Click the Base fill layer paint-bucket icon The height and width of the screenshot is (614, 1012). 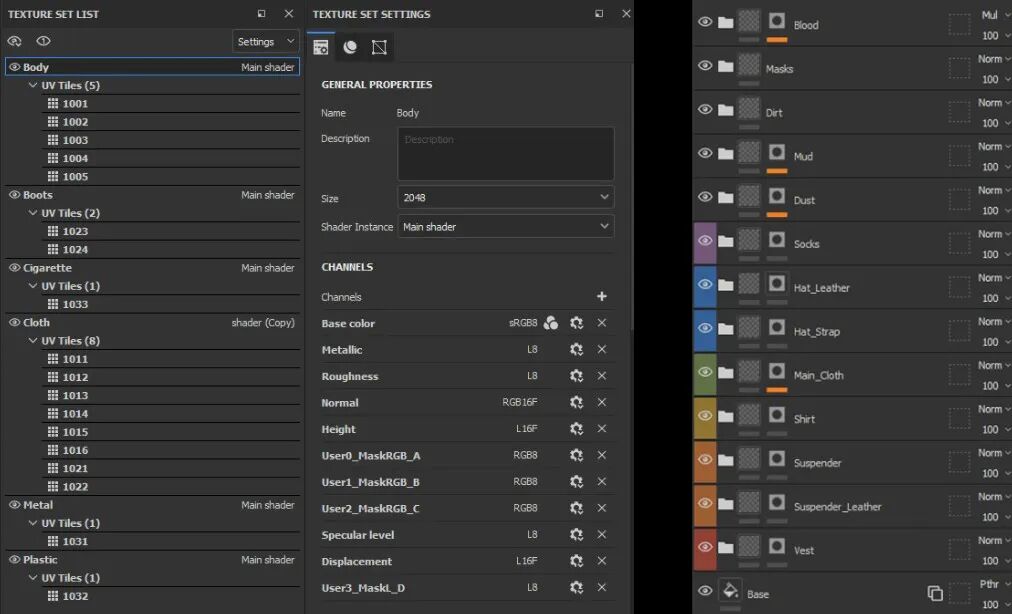[731, 590]
